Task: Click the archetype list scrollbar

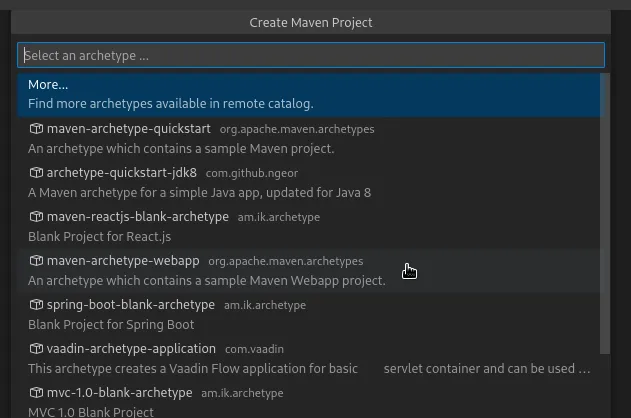Action: click(605, 214)
